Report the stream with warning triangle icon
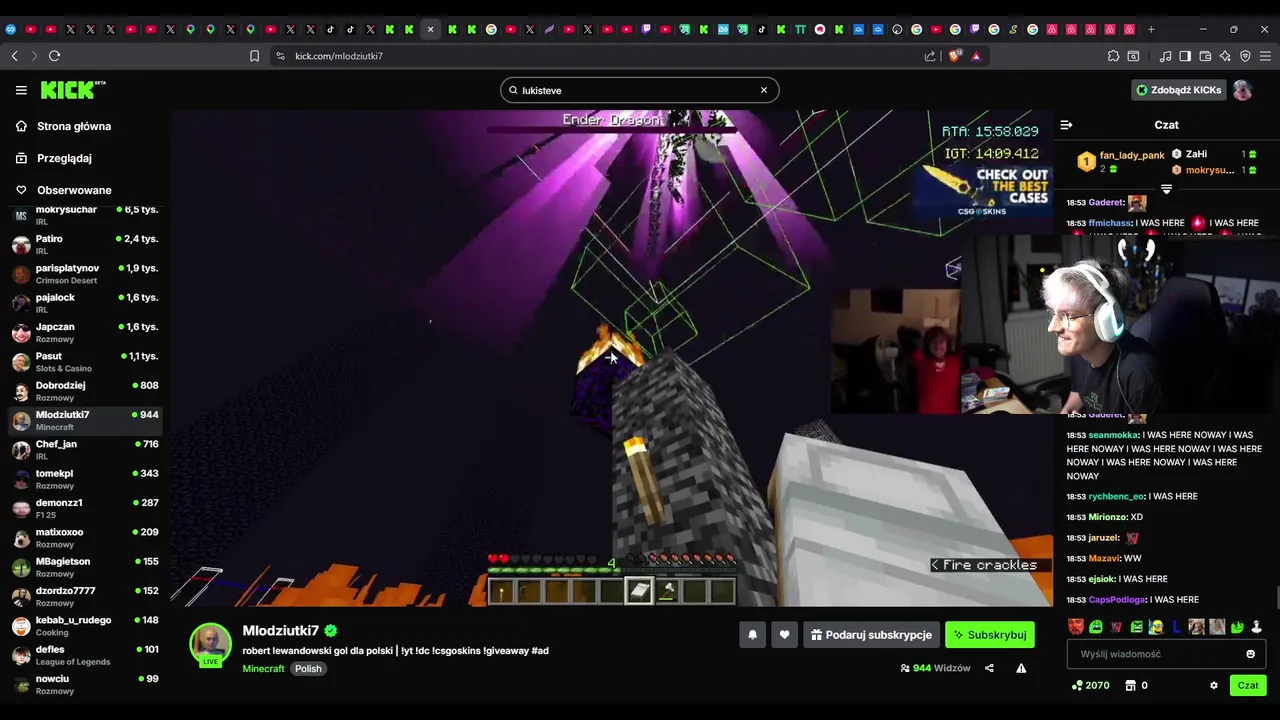Viewport: 1280px width, 720px height. coord(1021,668)
